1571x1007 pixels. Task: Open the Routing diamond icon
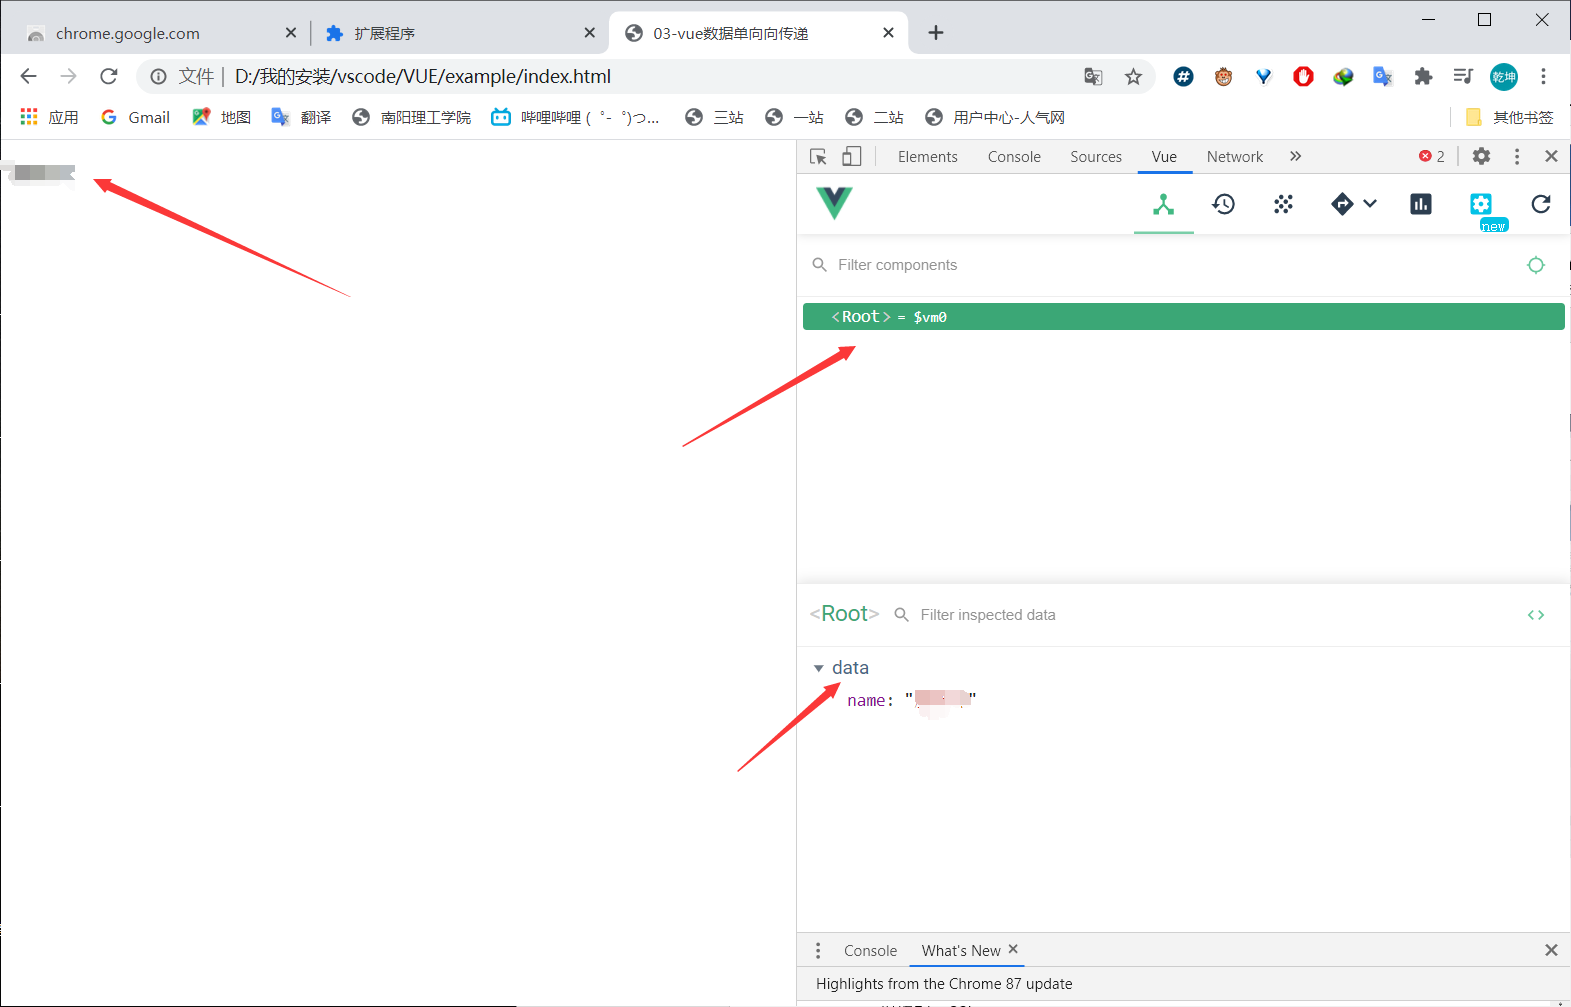pyautogui.click(x=1342, y=204)
